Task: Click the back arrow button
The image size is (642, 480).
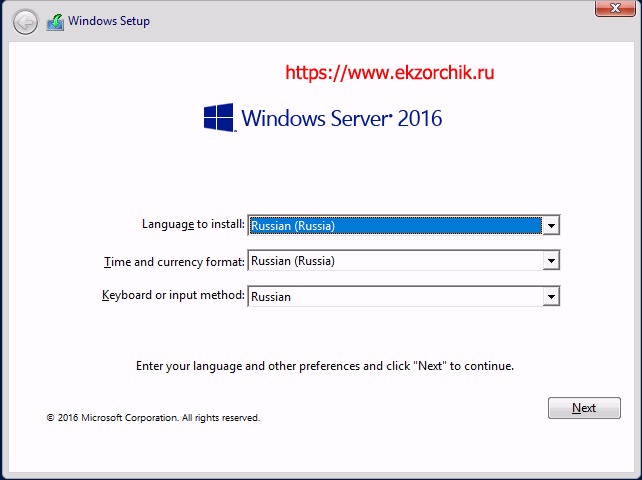Action: 25,22
